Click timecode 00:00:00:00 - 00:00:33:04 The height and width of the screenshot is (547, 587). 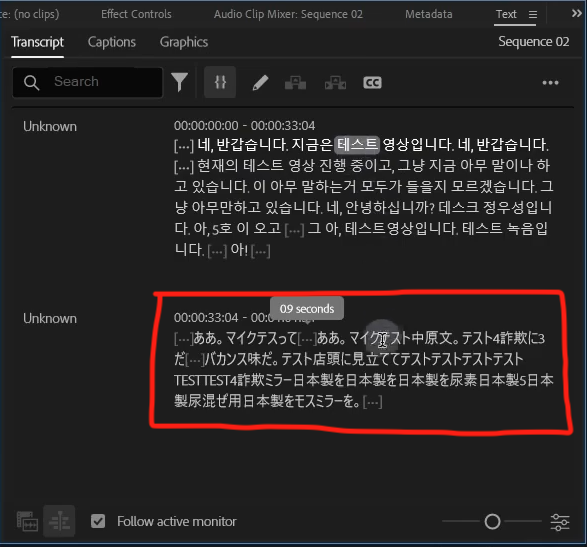(244, 126)
